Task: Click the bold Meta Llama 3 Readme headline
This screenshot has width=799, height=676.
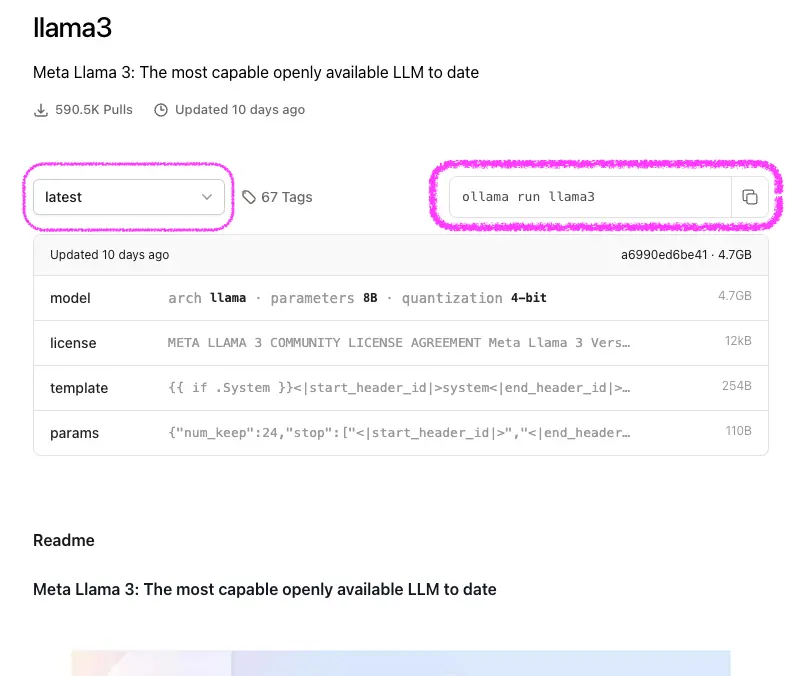Action: pyautogui.click(x=265, y=589)
